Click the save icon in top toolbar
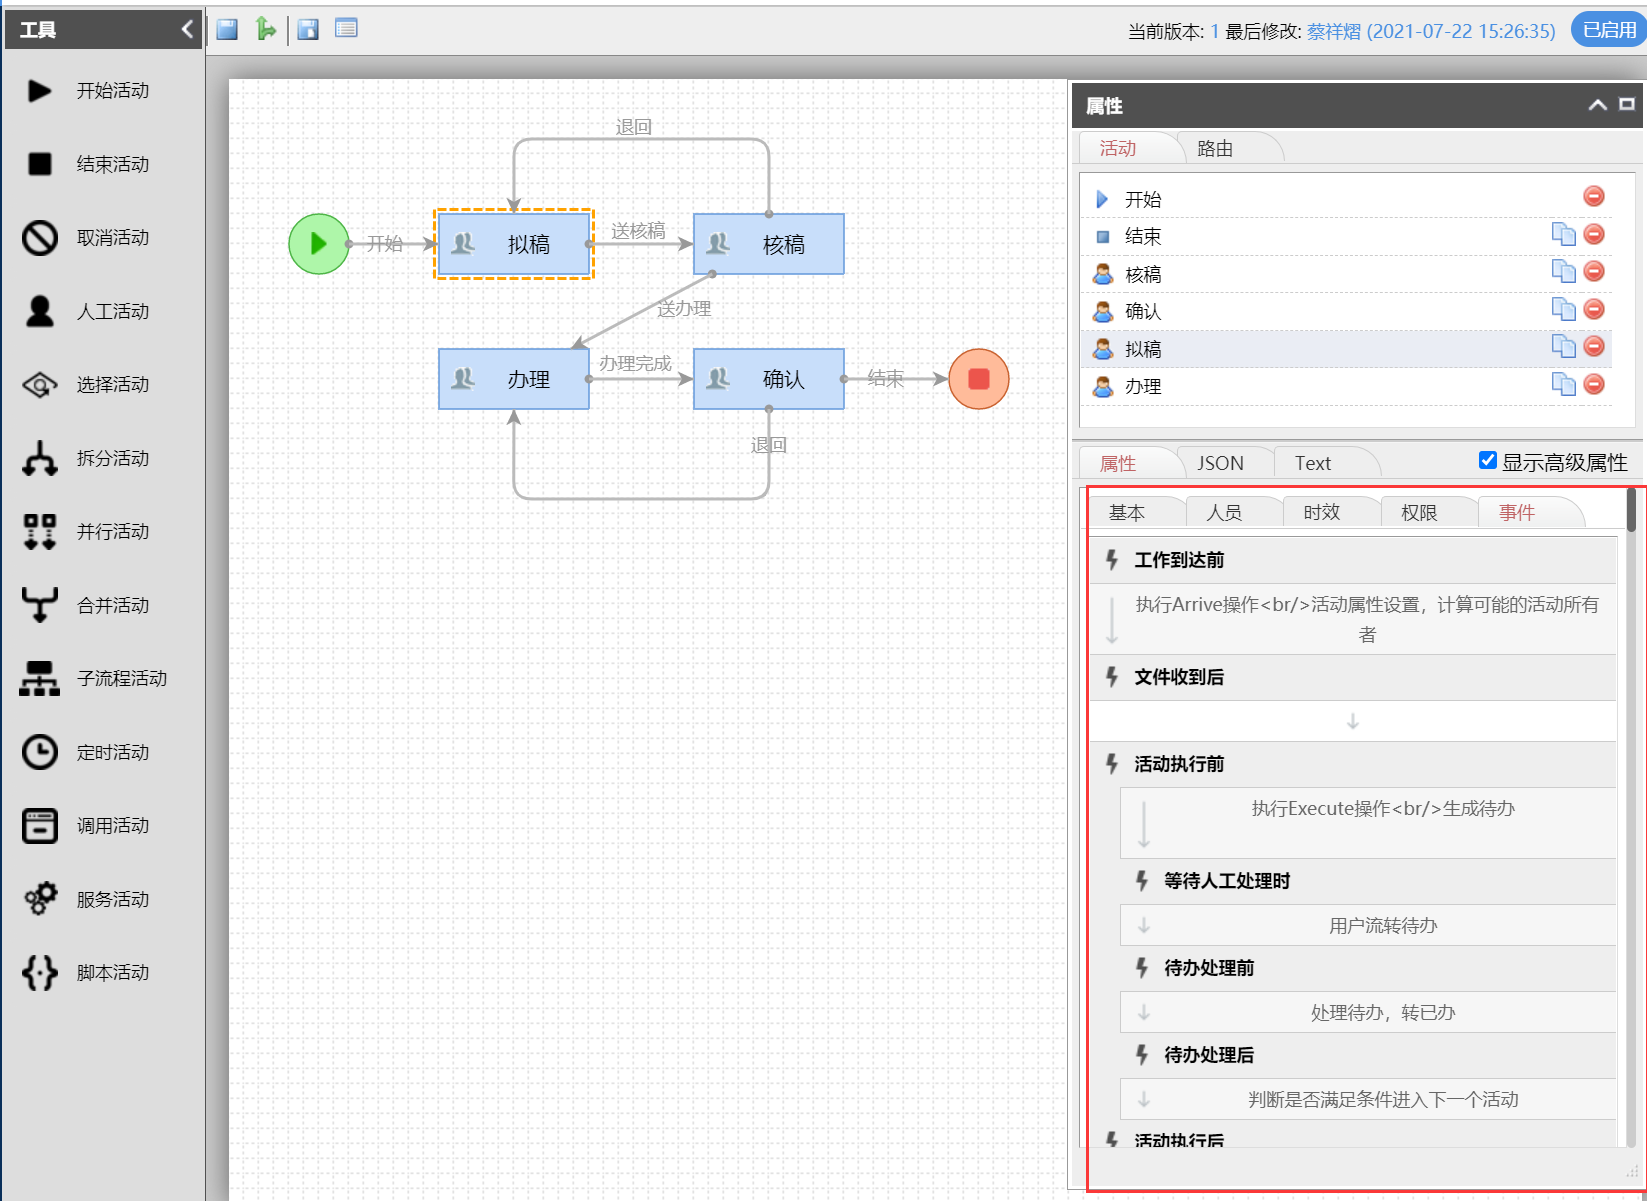This screenshot has width=1647, height=1201. tap(227, 29)
